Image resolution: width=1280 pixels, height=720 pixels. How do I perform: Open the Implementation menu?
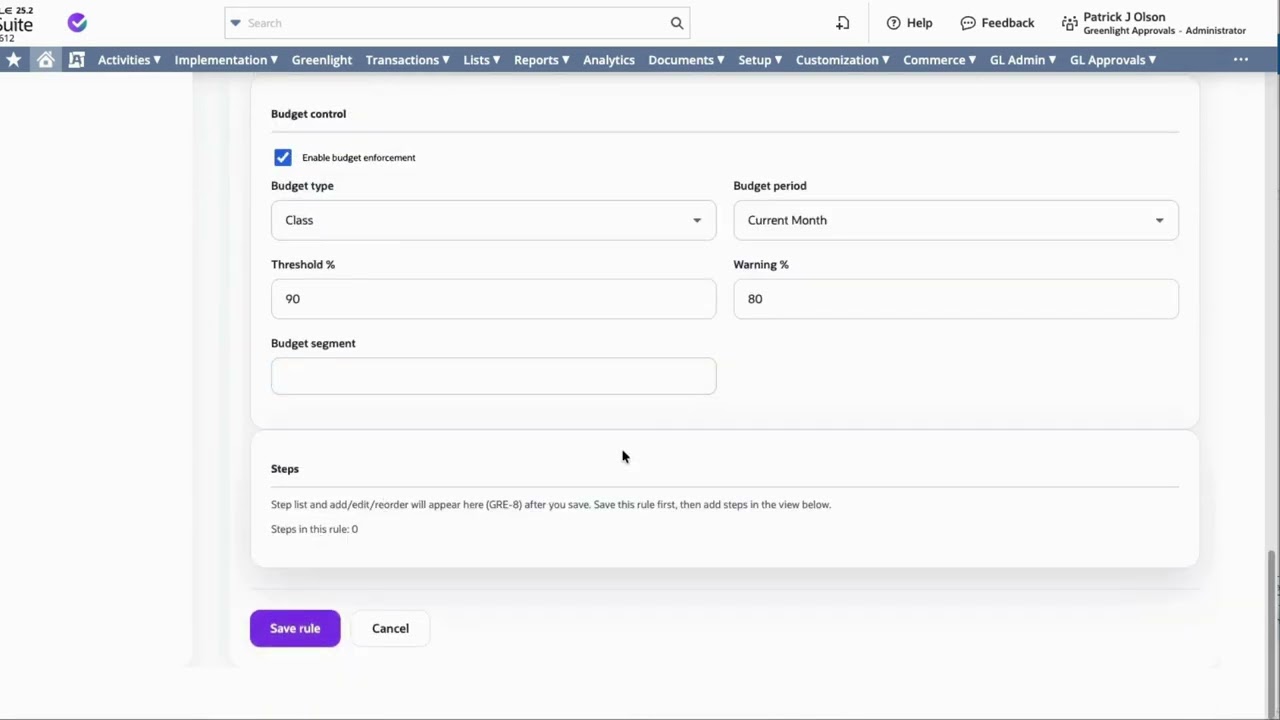point(226,60)
